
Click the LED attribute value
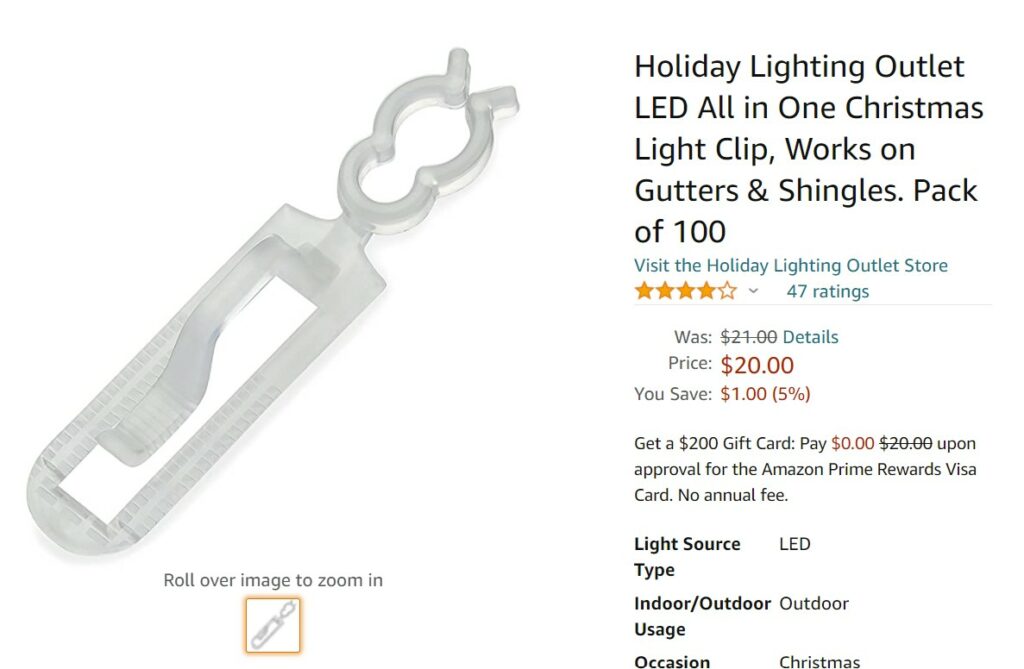click(x=794, y=544)
